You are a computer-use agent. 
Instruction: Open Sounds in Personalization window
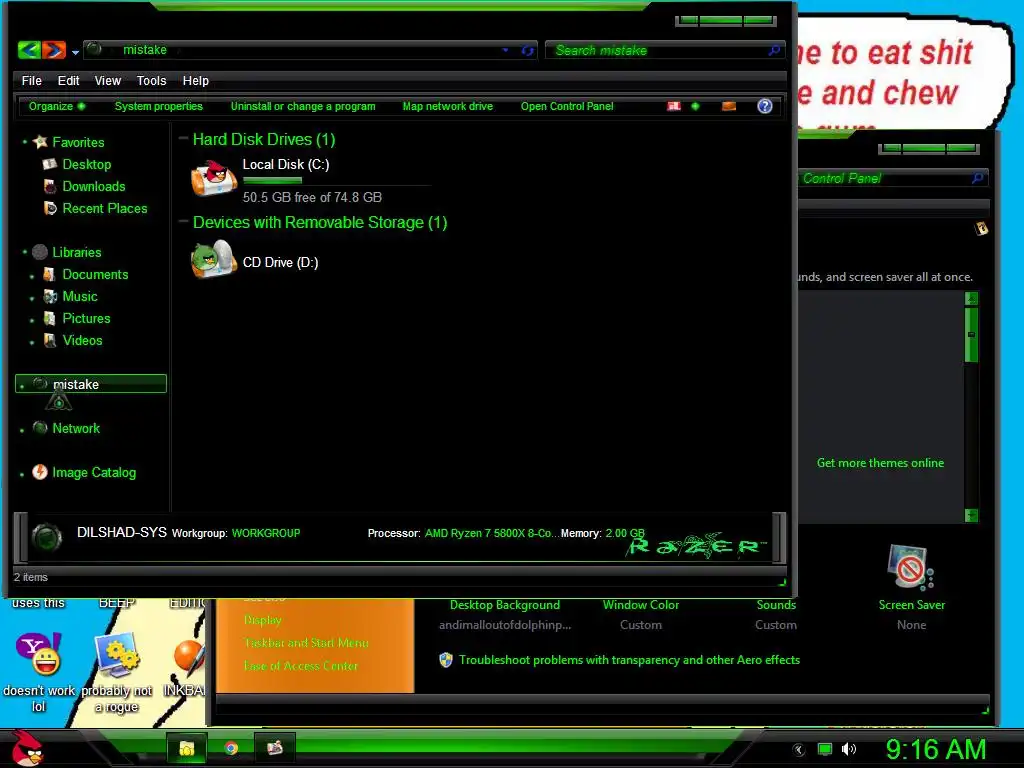(x=776, y=605)
